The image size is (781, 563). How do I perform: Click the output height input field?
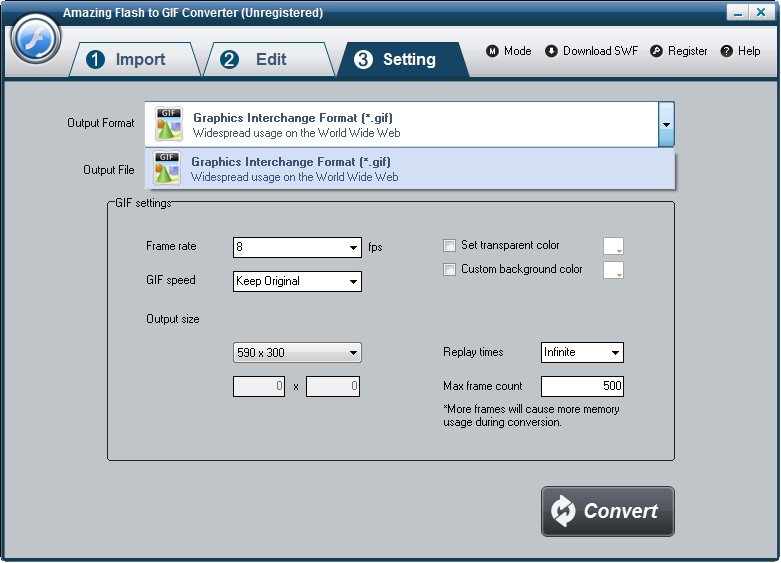(333, 387)
